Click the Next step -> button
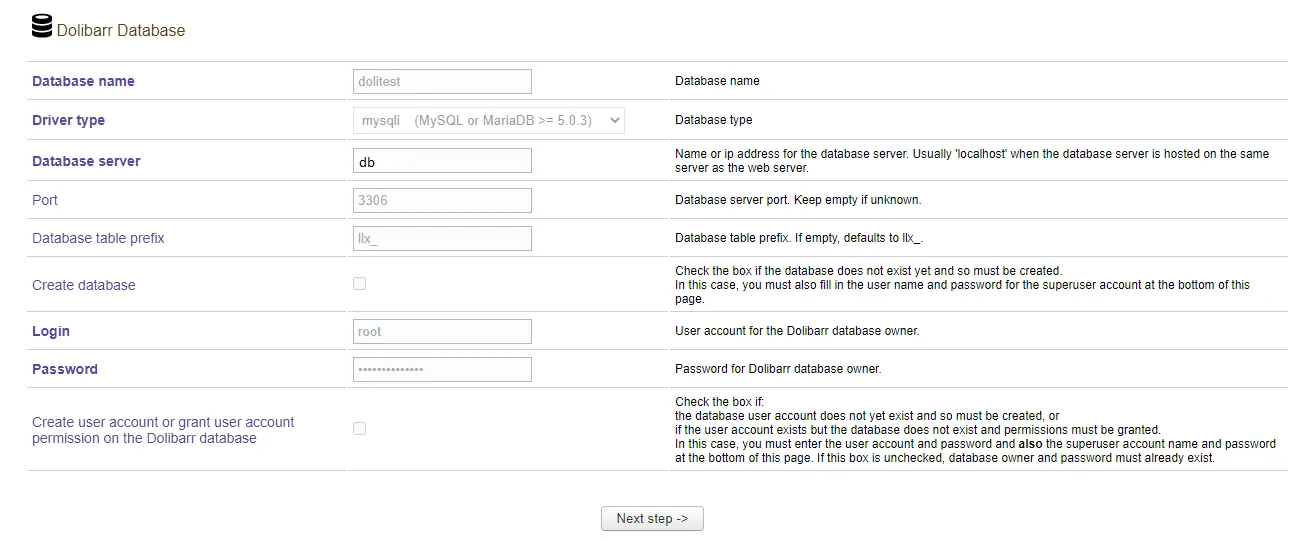The height and width of the screenshot is (542, 1311). click(652, 518)
